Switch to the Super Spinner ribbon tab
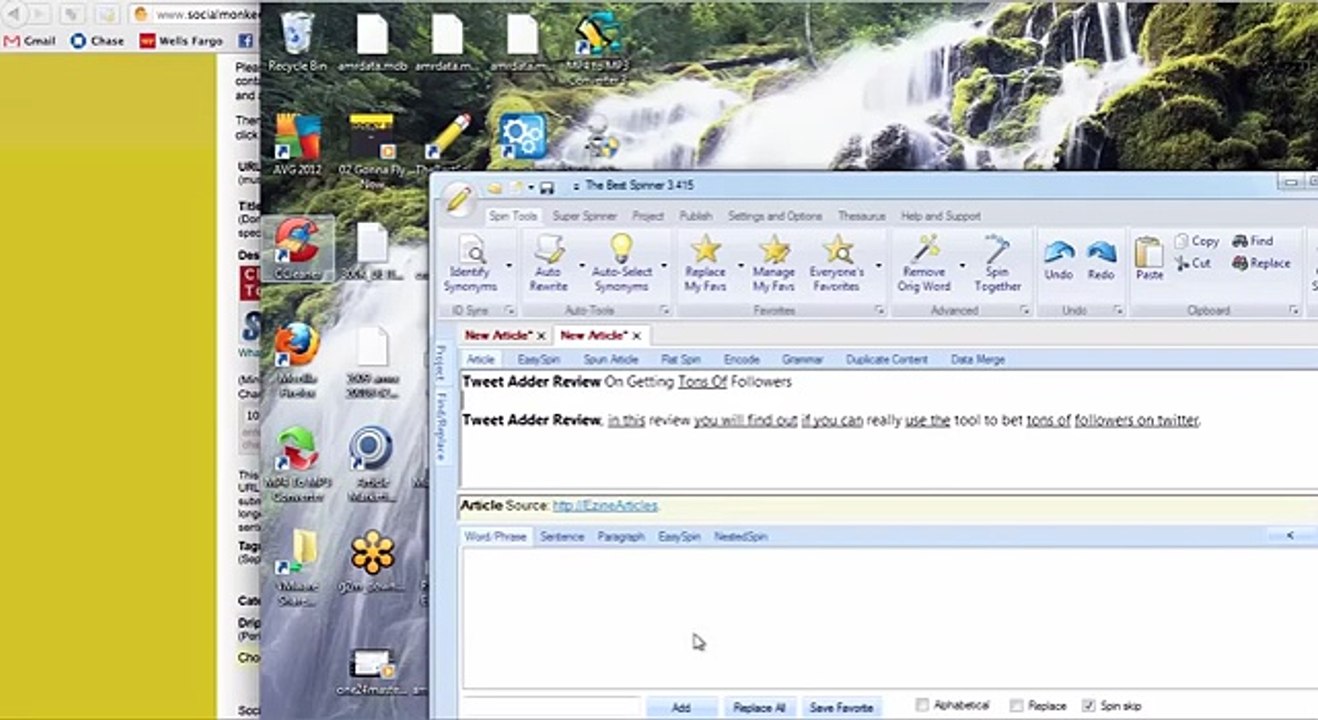Screen dimensions: 1318x720 click(x=585, y=216)
